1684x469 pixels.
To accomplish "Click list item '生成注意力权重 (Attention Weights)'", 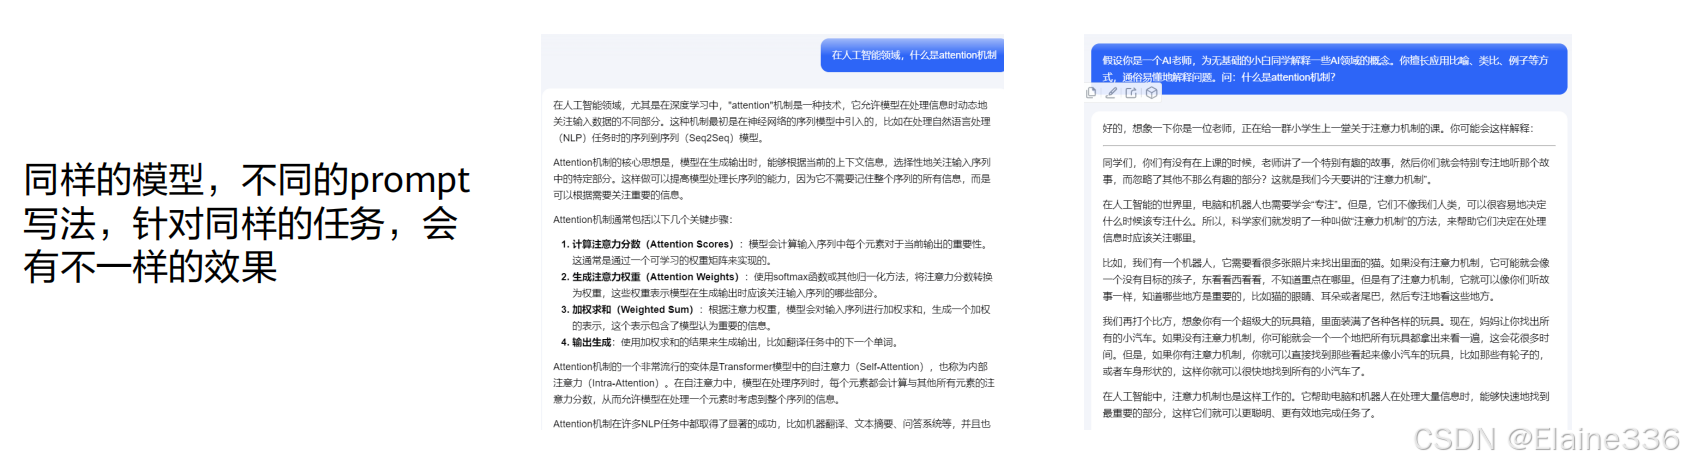I will coord(779,285).
